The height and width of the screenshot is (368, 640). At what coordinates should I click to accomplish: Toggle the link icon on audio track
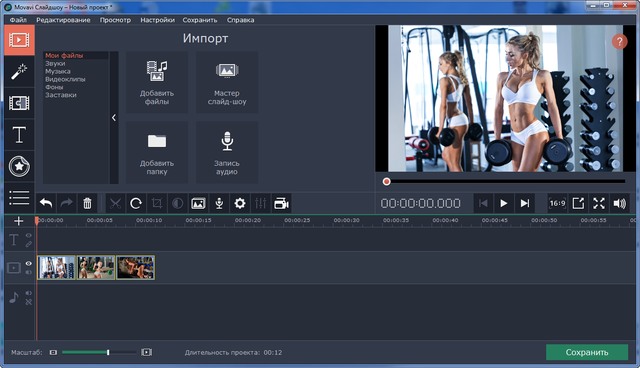click(x=29, y=302)
